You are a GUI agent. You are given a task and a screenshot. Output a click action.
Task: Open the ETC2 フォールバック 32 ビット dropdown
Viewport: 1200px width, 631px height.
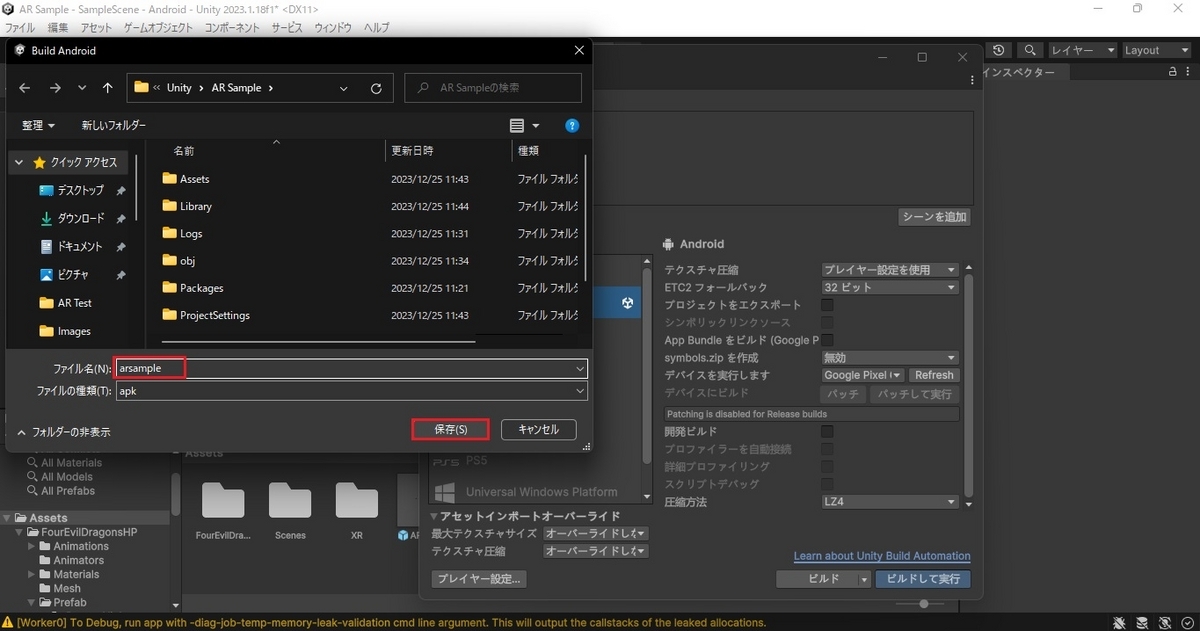point(890,287)
